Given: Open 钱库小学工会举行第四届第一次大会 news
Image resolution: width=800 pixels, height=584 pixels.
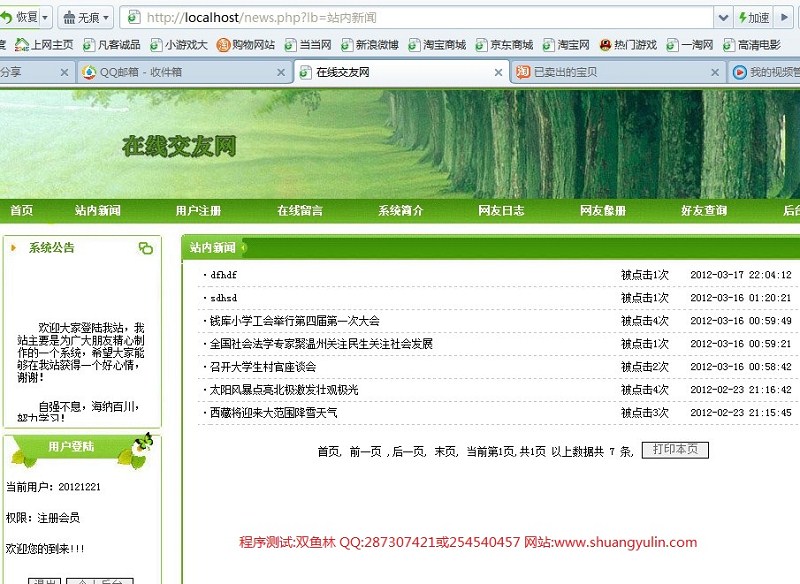Looking at the screenshot, I should click(x=295, y=321).
